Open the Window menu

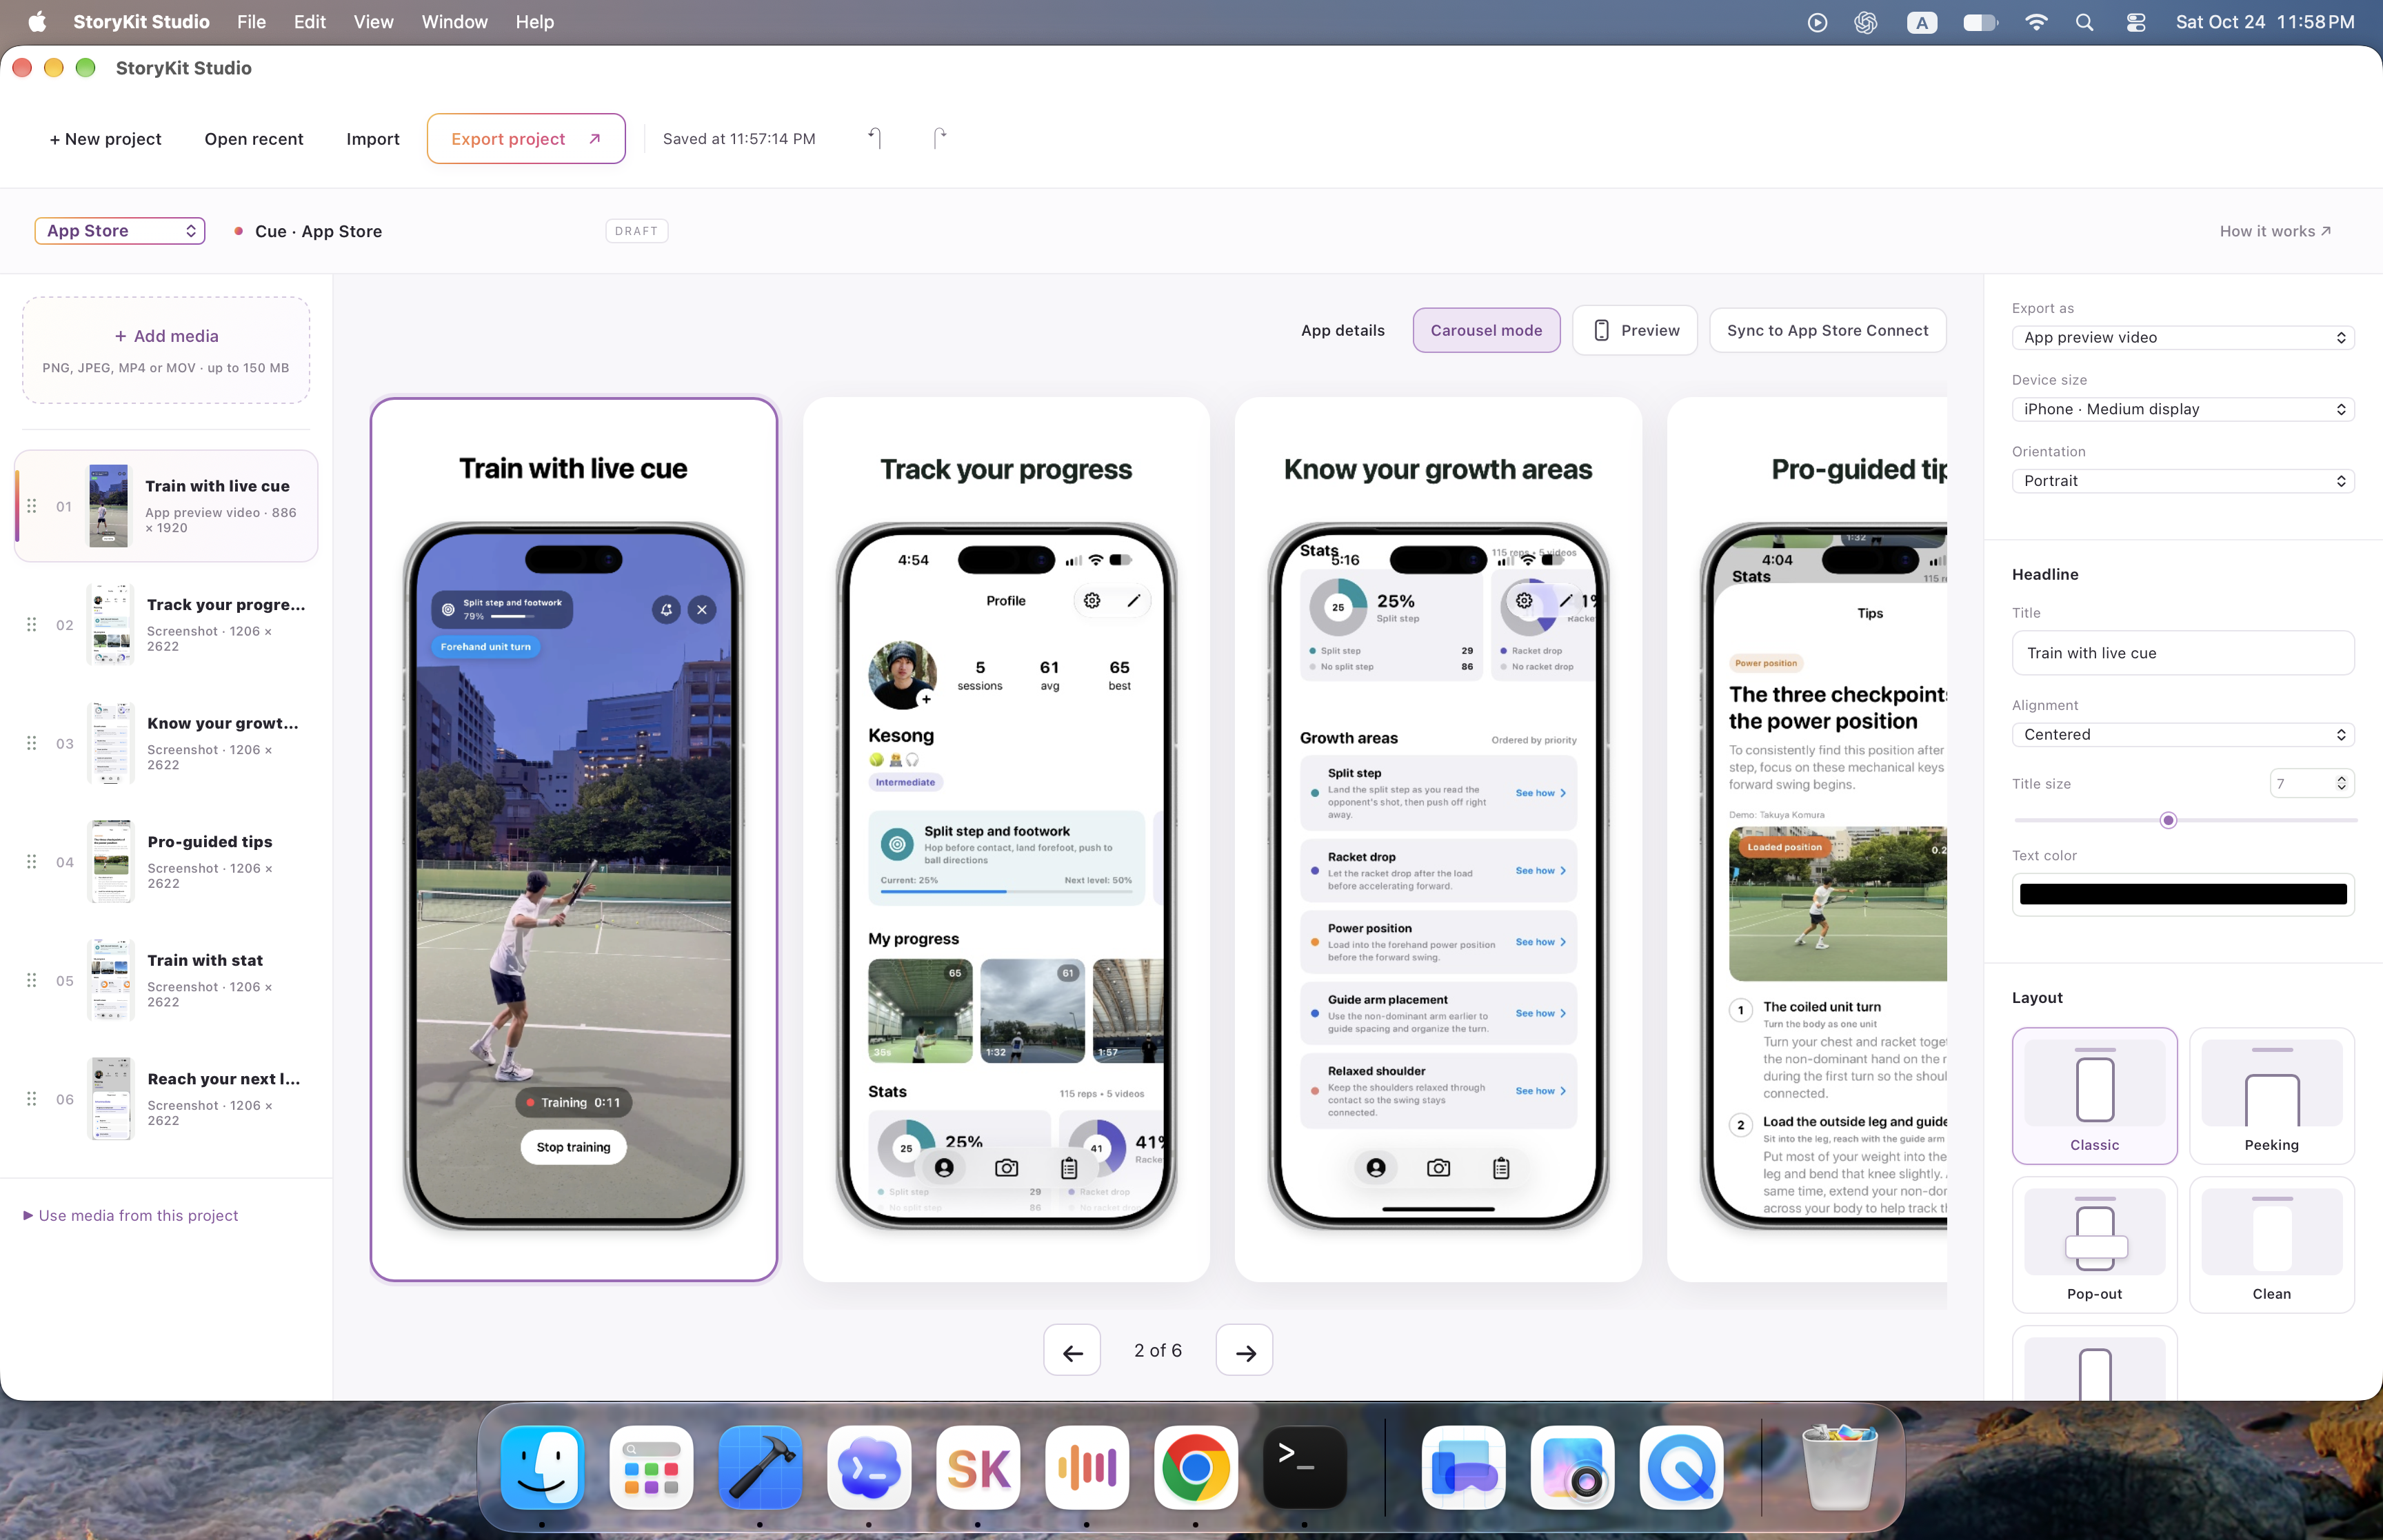(454, 22)
